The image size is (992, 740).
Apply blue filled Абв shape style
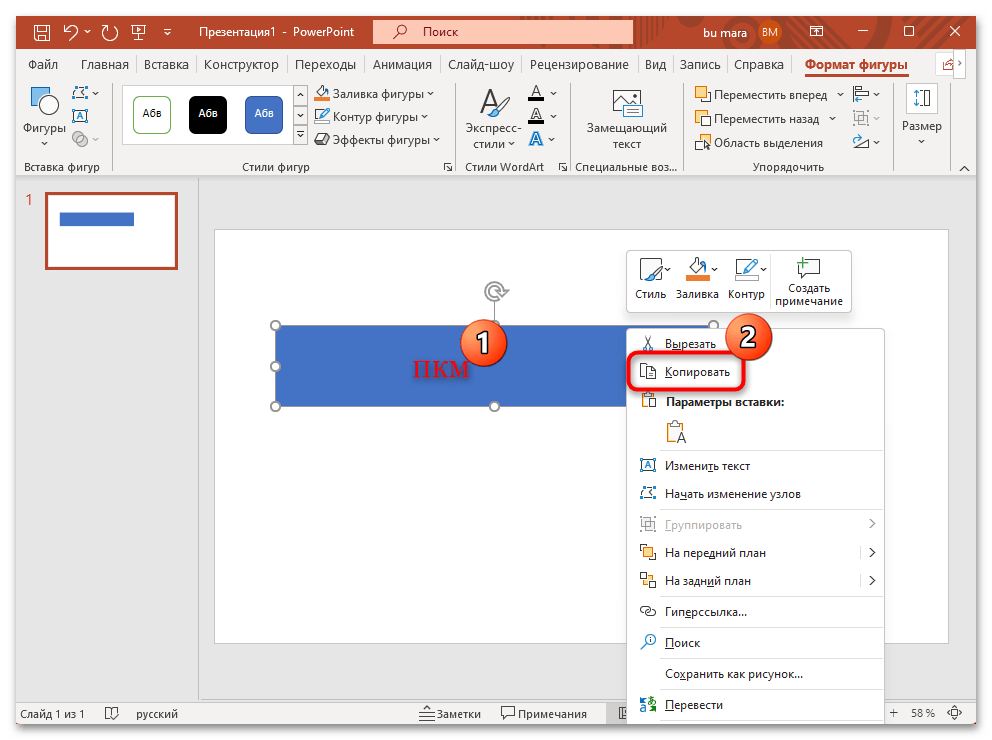coord(264,114)
